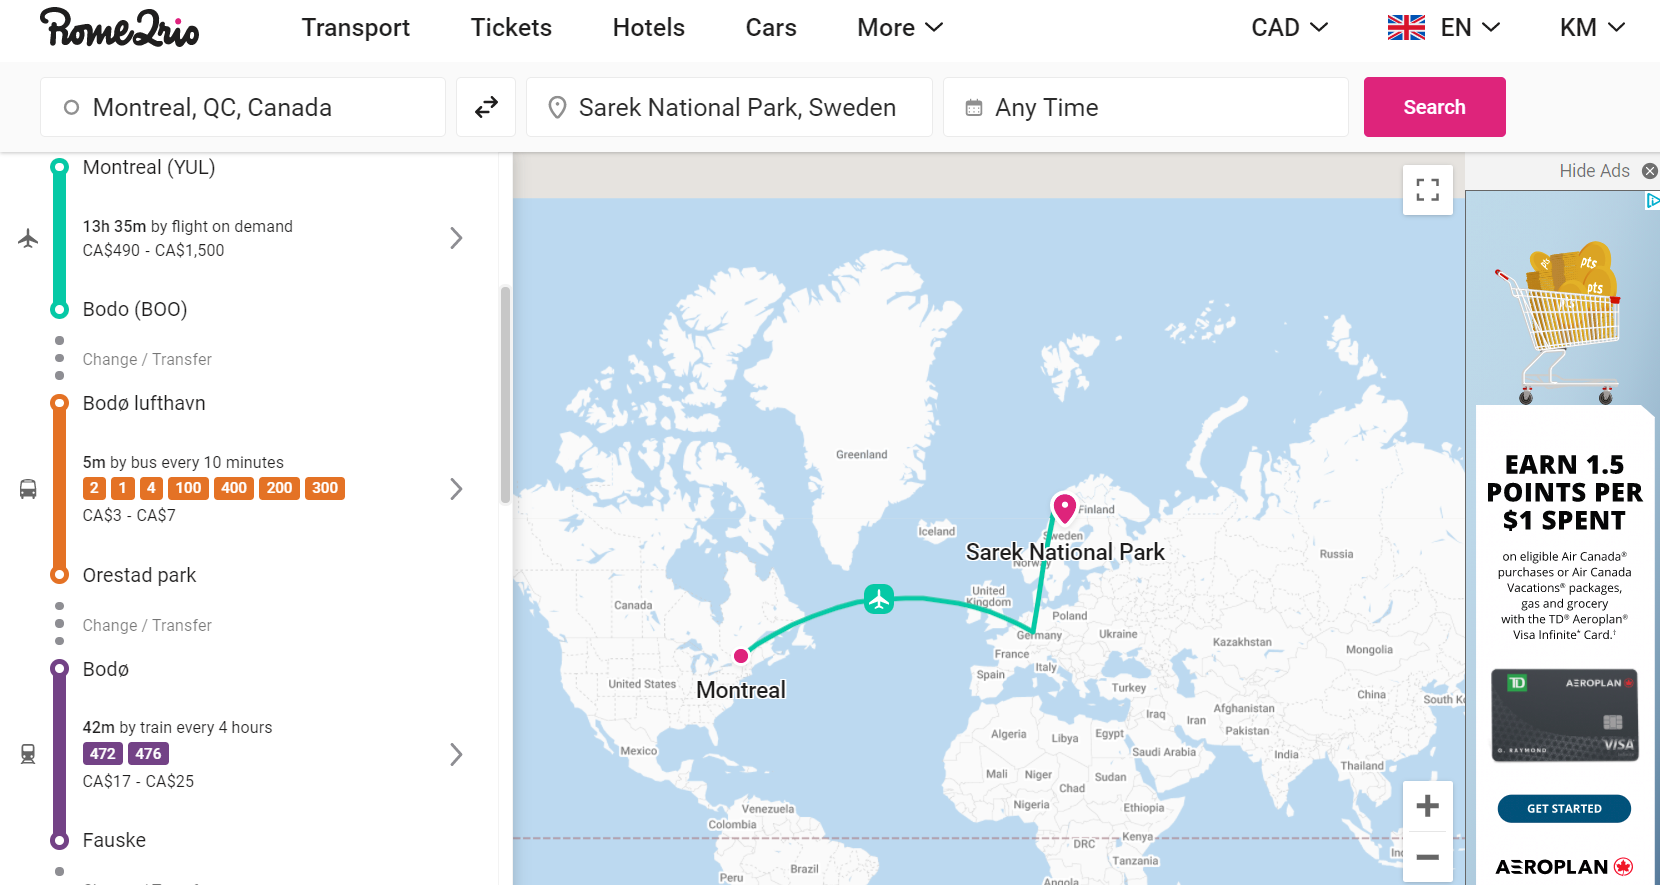Open the EN language dropdown

[1444, 28]
